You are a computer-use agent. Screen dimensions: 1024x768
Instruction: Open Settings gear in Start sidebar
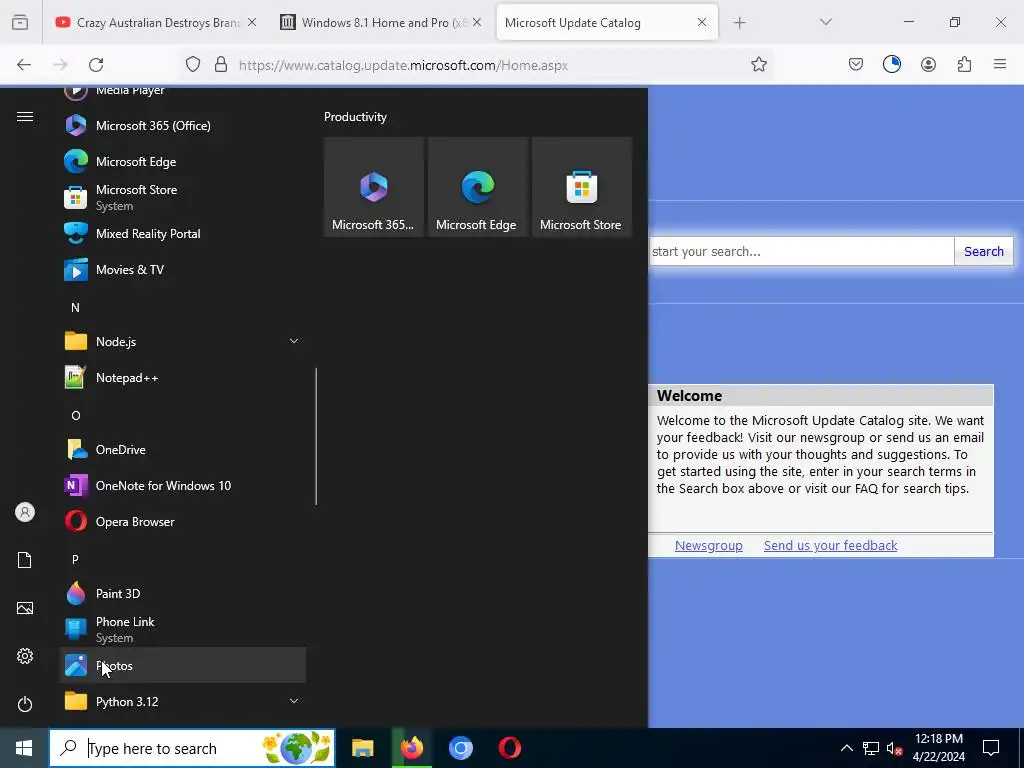pyautogui.click(x=25, y=656)
